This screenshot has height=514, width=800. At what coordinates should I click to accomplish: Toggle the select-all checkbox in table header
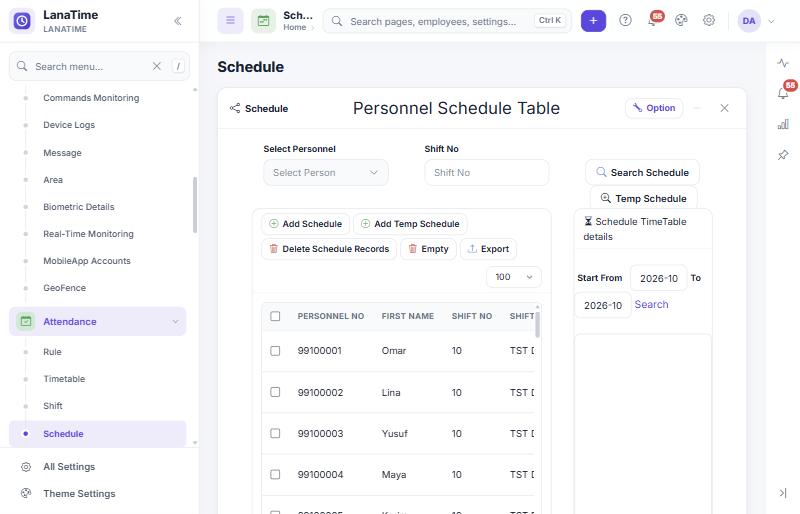click(275, 316)
